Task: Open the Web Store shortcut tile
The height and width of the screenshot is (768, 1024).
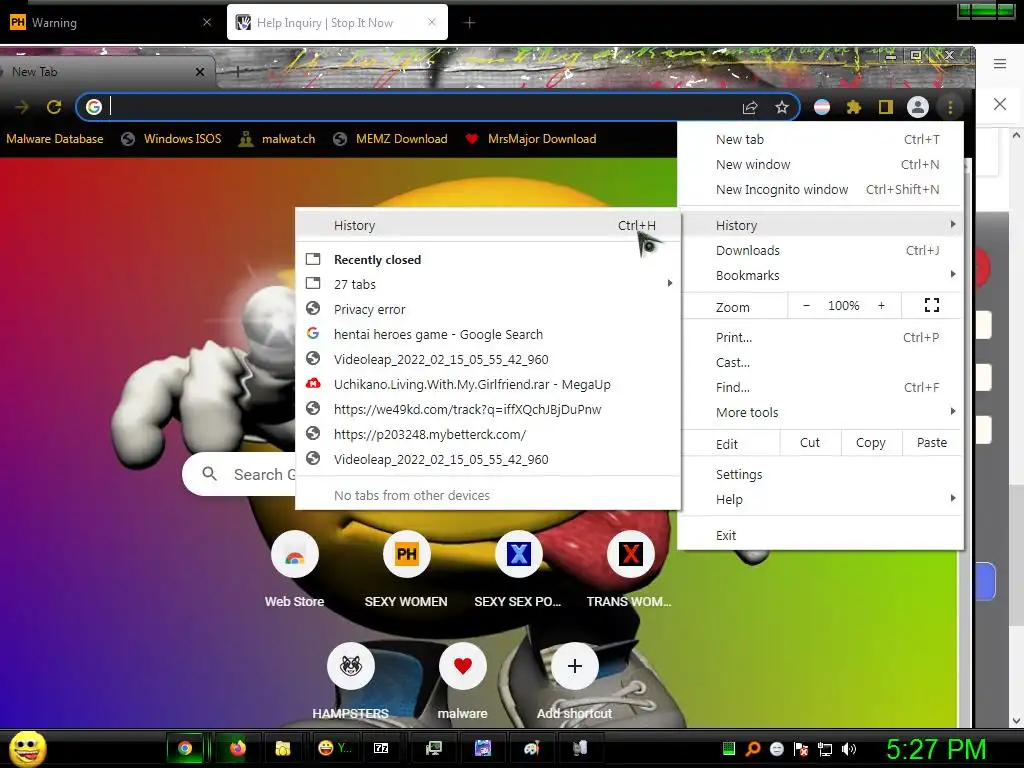Action: tap(295, 554)
